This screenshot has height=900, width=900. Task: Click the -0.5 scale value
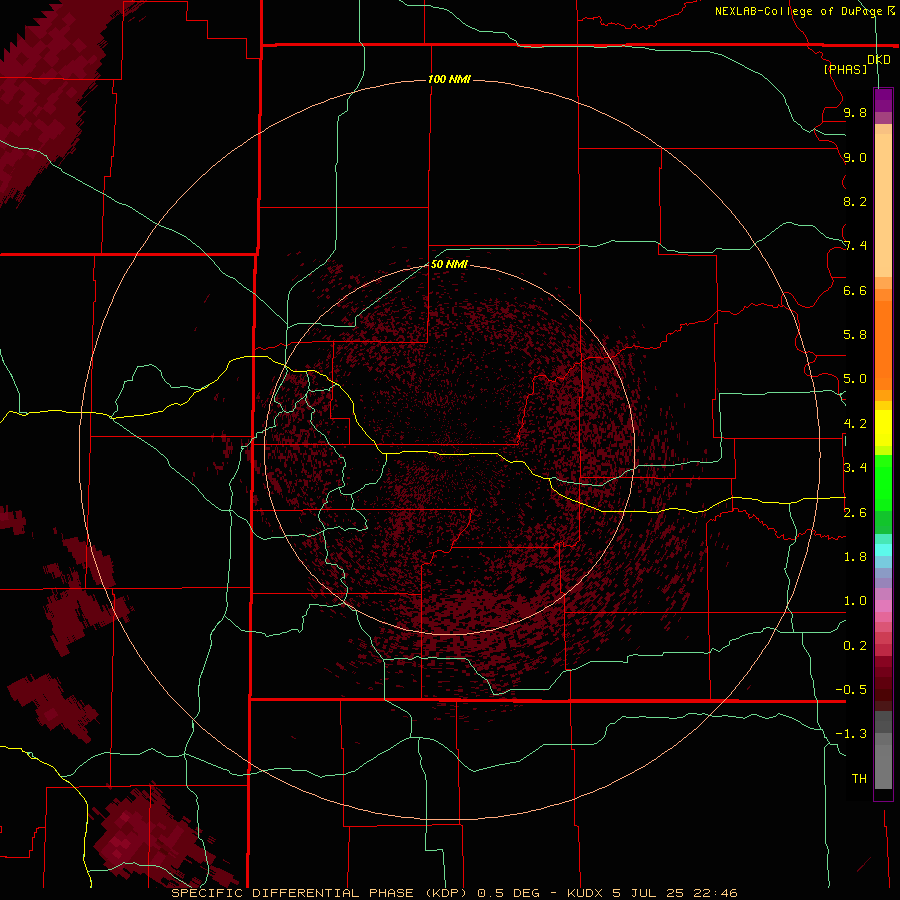(x=851, y=690)
